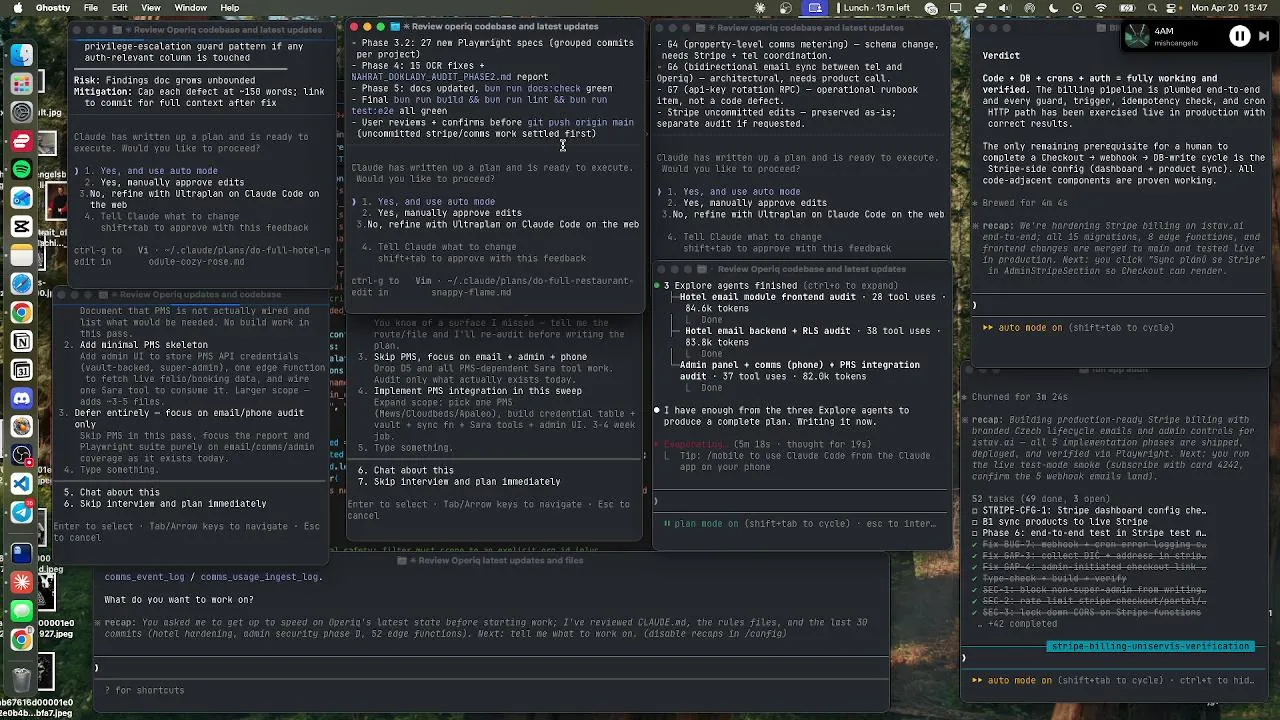
Task: Open Finder from the Dock
Action: click(x=21, y=56)
